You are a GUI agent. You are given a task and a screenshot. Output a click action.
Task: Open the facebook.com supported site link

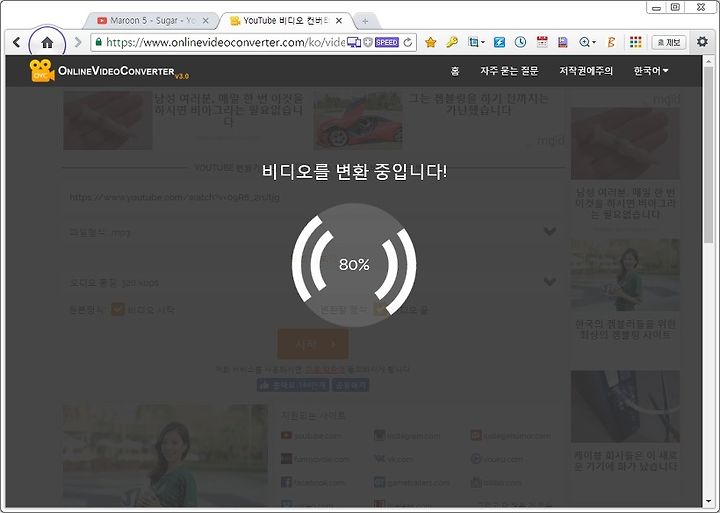coord(313,483)
